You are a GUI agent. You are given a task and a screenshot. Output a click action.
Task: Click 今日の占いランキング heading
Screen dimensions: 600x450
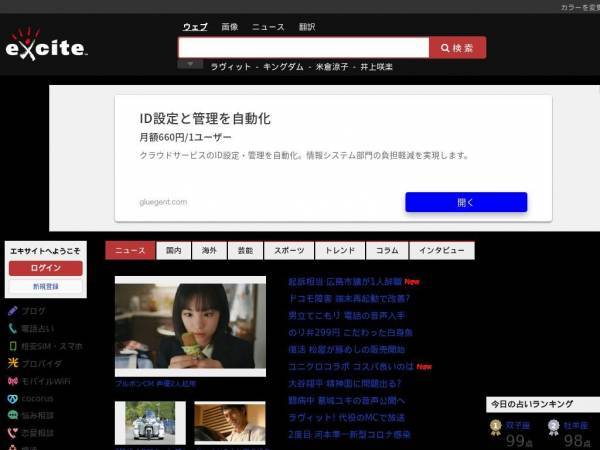(x=532, y=404)
